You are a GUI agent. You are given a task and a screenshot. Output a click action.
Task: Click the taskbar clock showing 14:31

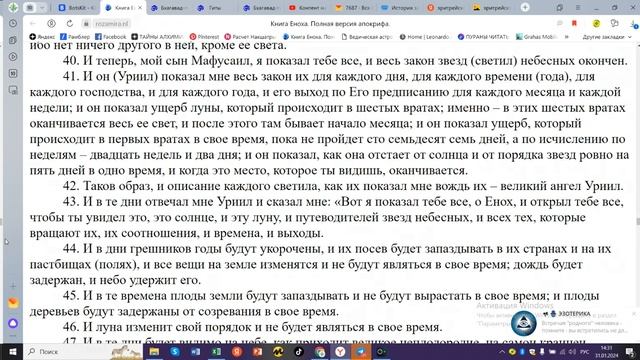pos(607,351)
